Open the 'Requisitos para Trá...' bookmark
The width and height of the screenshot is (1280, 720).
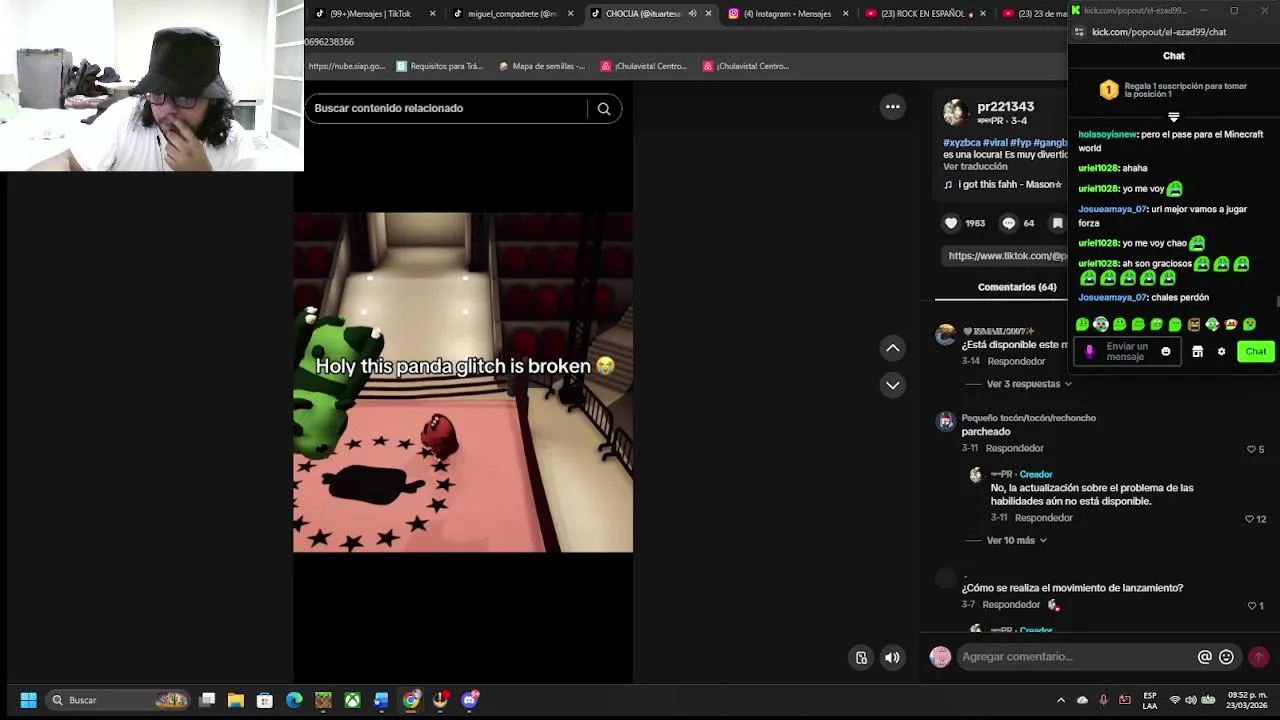pos(439,66)
